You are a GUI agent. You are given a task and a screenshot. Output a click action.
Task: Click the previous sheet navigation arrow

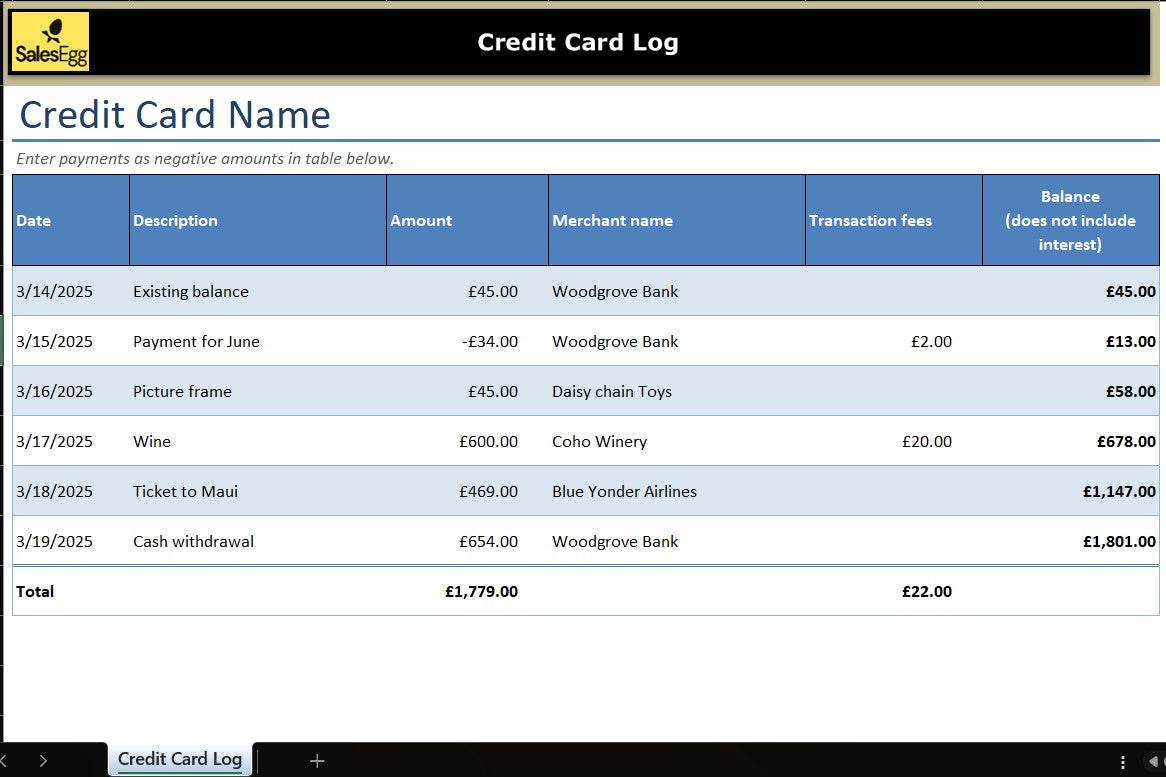[4, 761]
